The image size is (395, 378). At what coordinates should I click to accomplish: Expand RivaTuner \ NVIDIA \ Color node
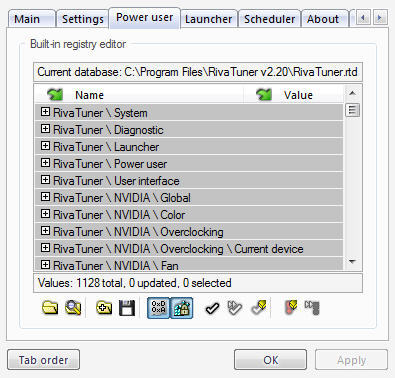[45, 214]
